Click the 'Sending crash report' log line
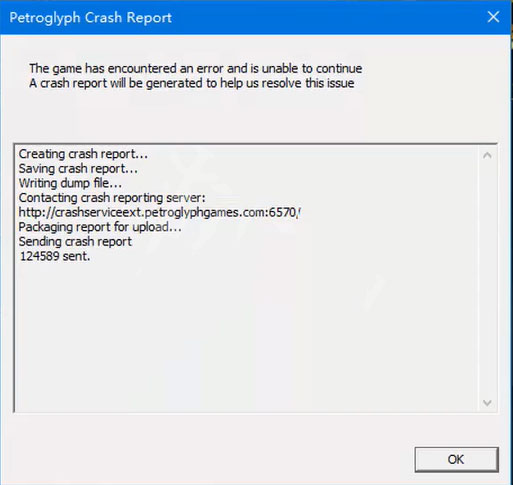This screenshot has width=513, height=485. click(x=75, y=242)
